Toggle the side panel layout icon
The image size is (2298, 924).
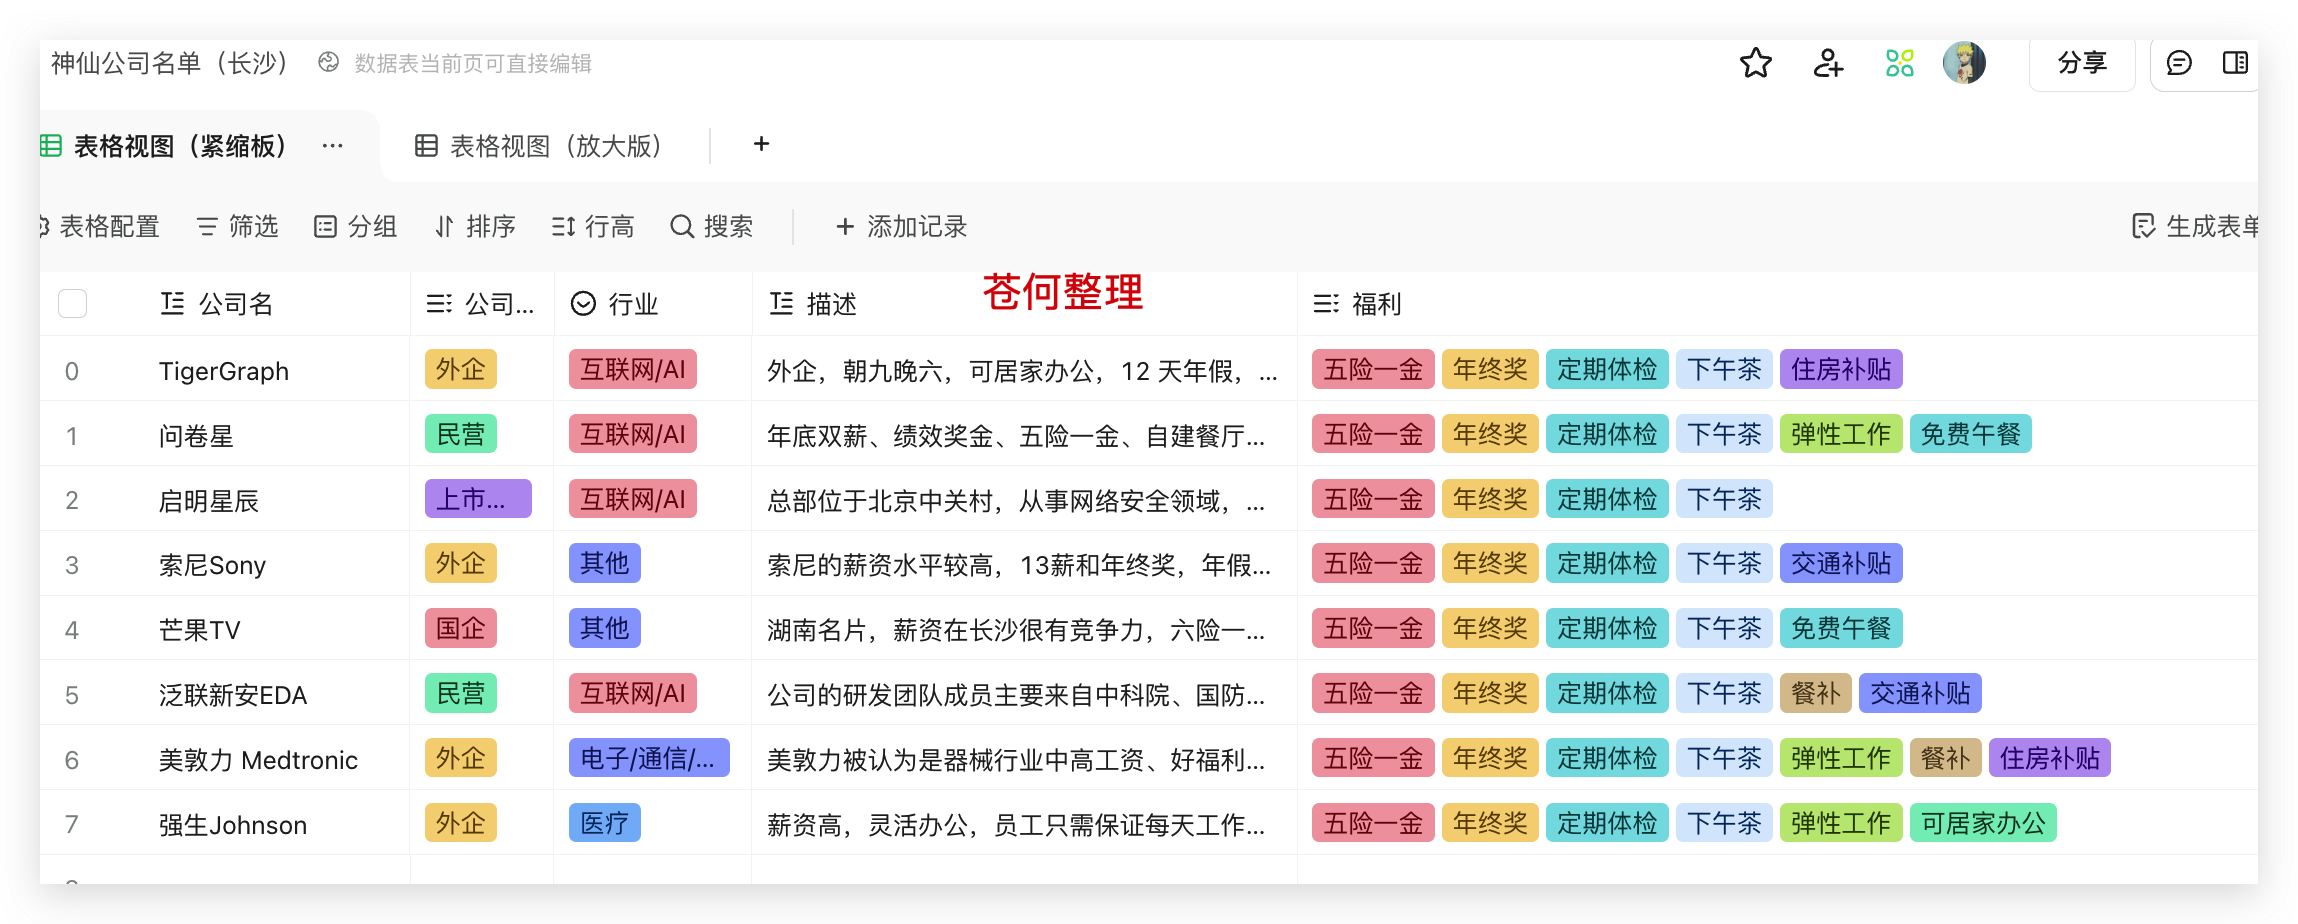2235,63
